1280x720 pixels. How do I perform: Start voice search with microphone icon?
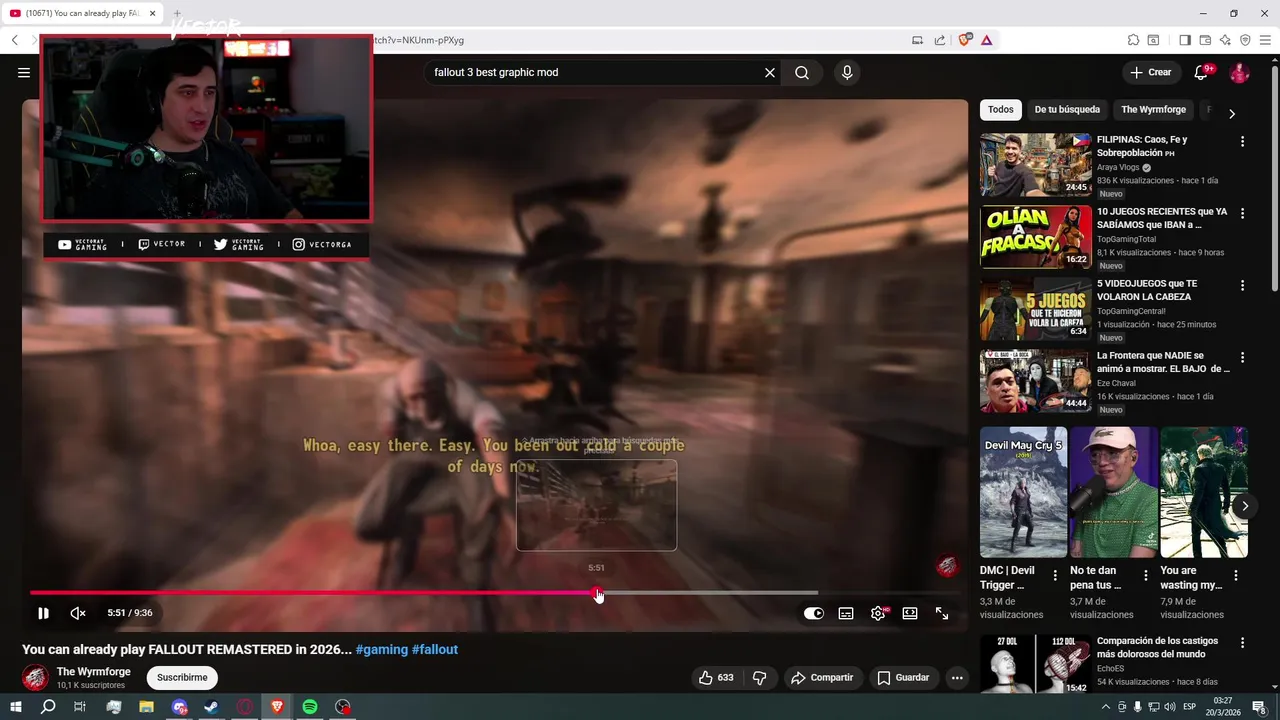[847, 72]
